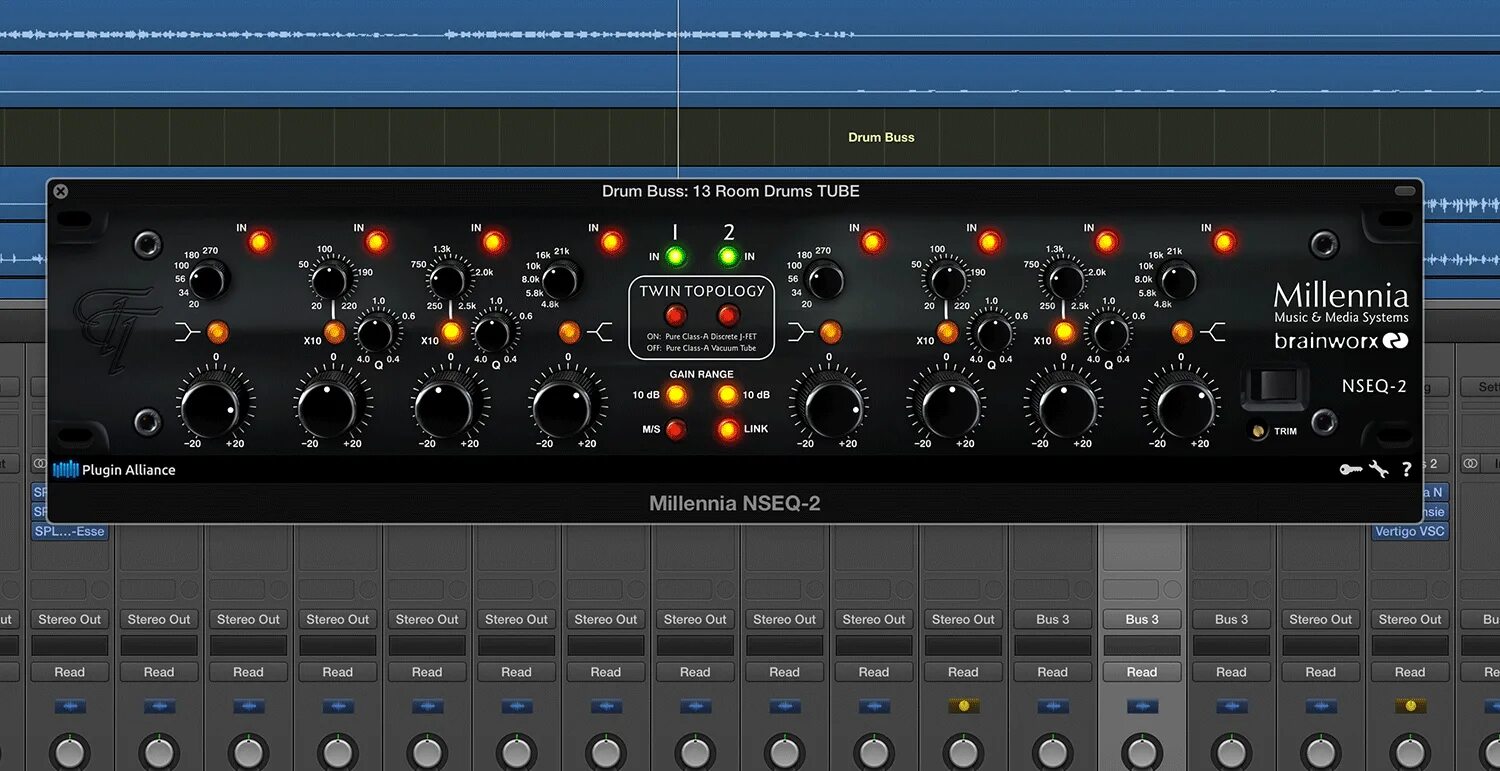Bypass channel 2 with green IN LED
This screenshot has height=771, width=1500.
point(728,257)
